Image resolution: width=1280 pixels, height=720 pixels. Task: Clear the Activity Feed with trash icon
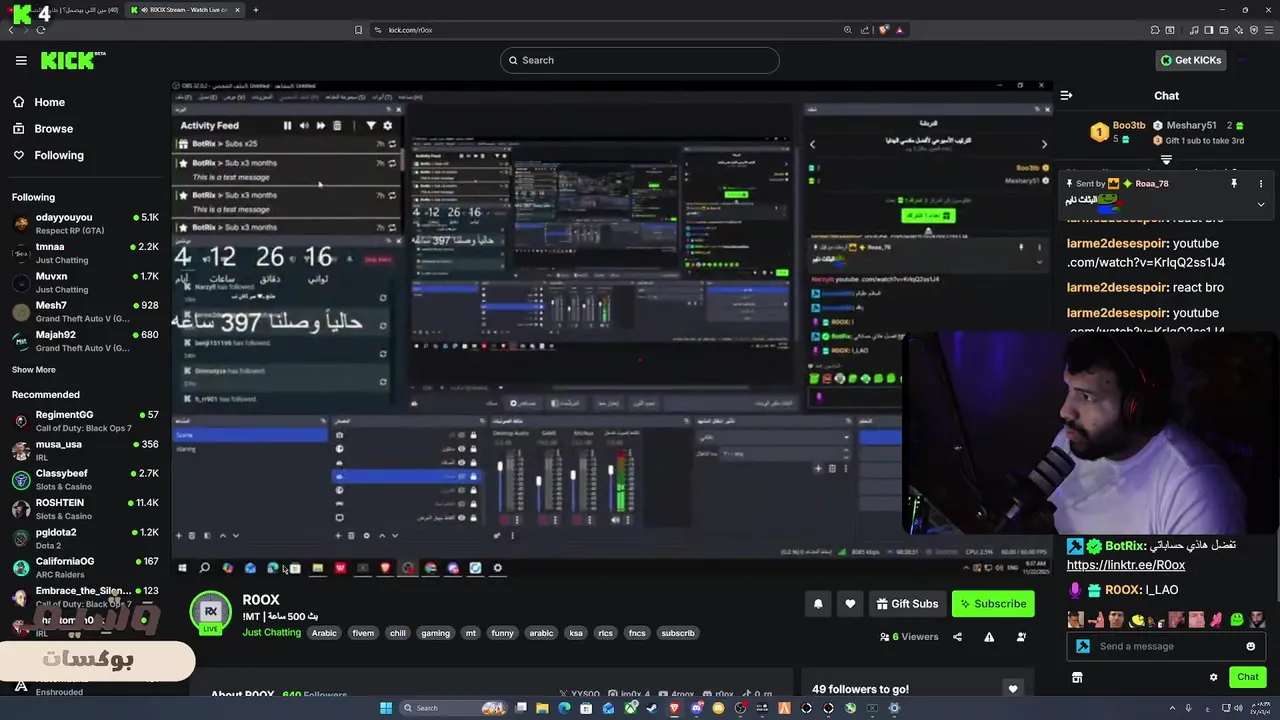click(x=337, y=126)
